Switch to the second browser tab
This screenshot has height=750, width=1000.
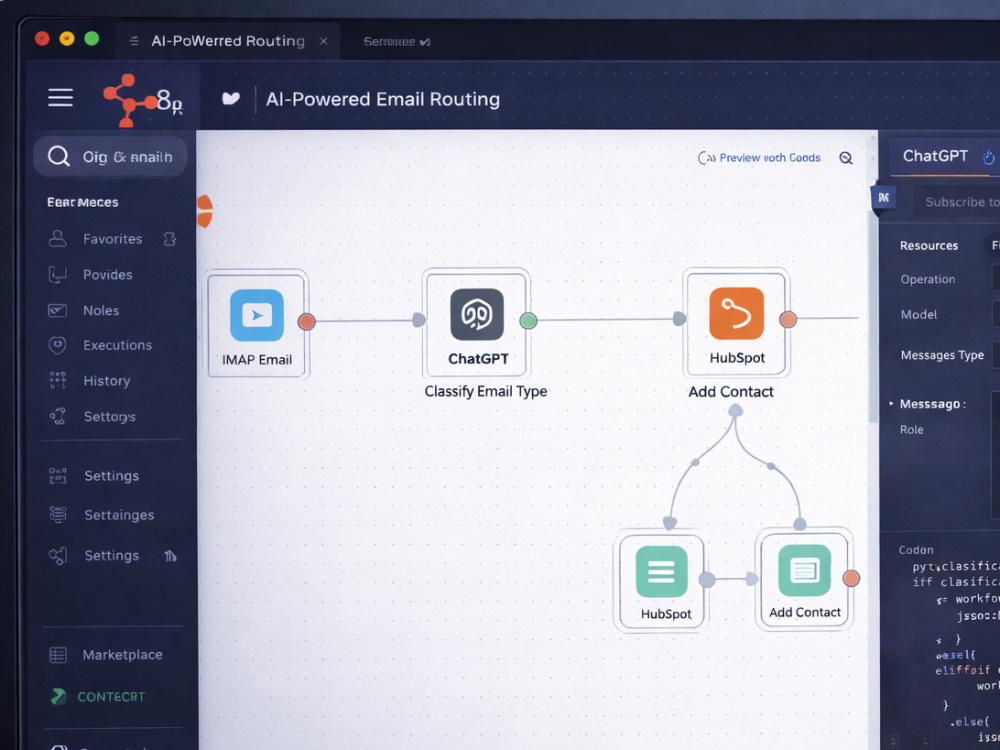click(397, 41)
